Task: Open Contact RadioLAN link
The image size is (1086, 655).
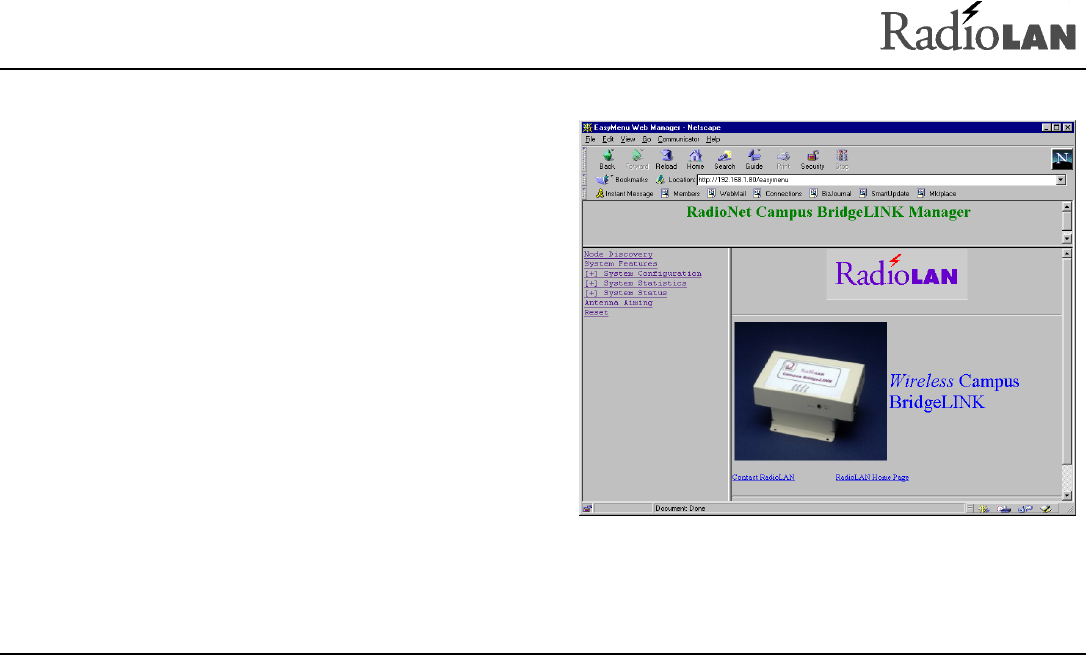Action: [x=763, y=477]
